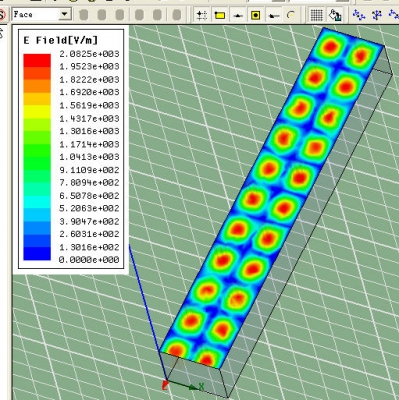
Task: Show or hide the drawing grid icon
Action: click(316, 15)
